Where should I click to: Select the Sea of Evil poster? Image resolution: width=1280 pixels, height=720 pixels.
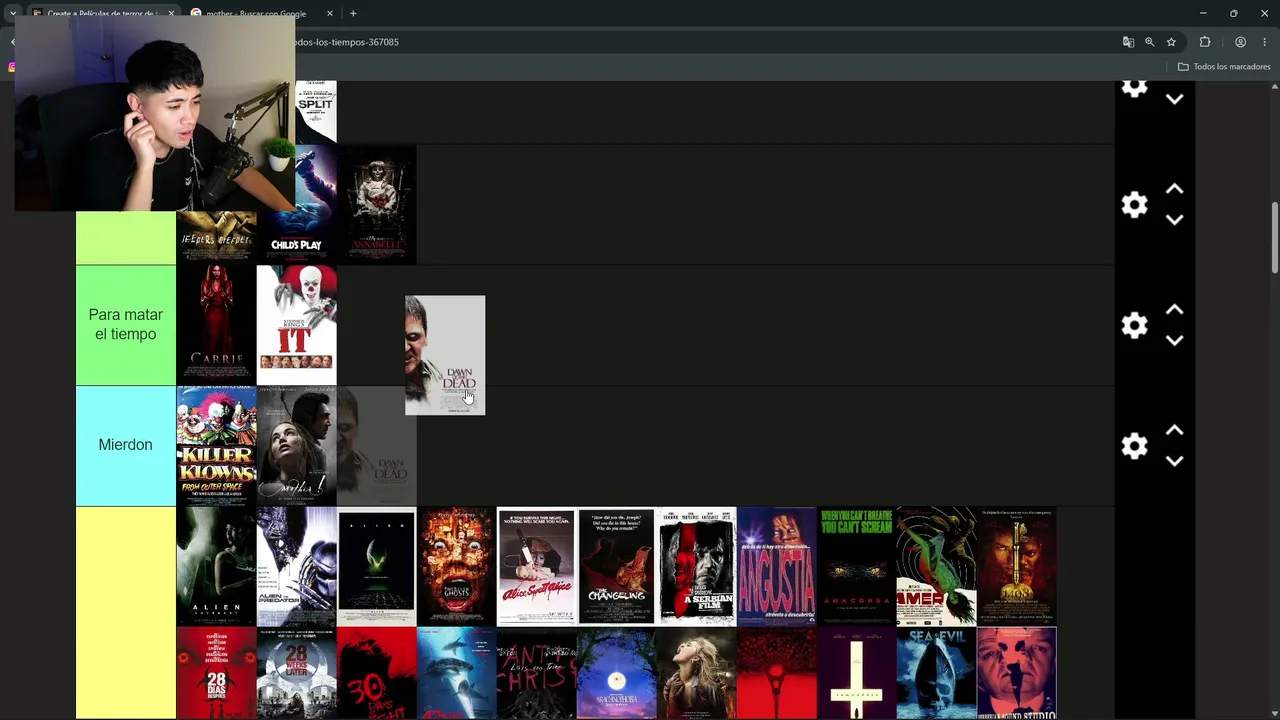coord(937,673)
